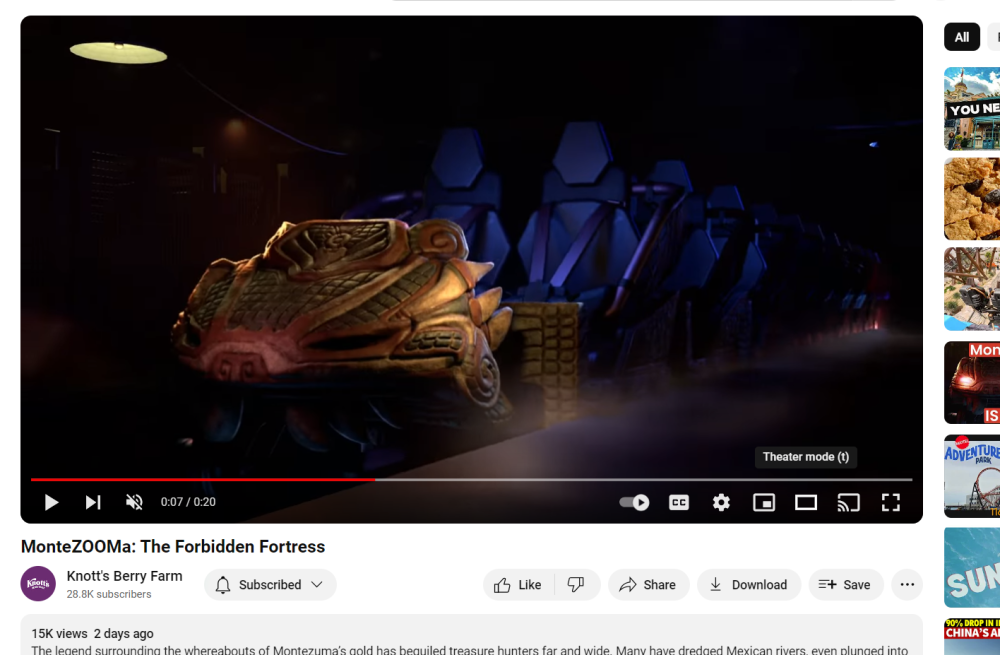Viewport: 1000px width, 655px height.
Task: Open the first recommended video thumbnail
Action: click(970, 107)
